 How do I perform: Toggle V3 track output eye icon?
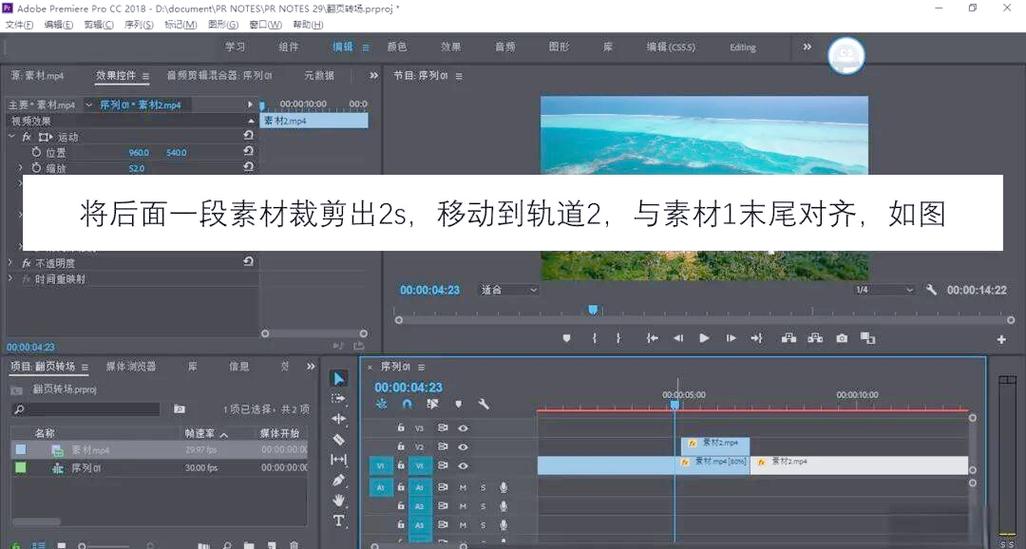pos(463,428)
